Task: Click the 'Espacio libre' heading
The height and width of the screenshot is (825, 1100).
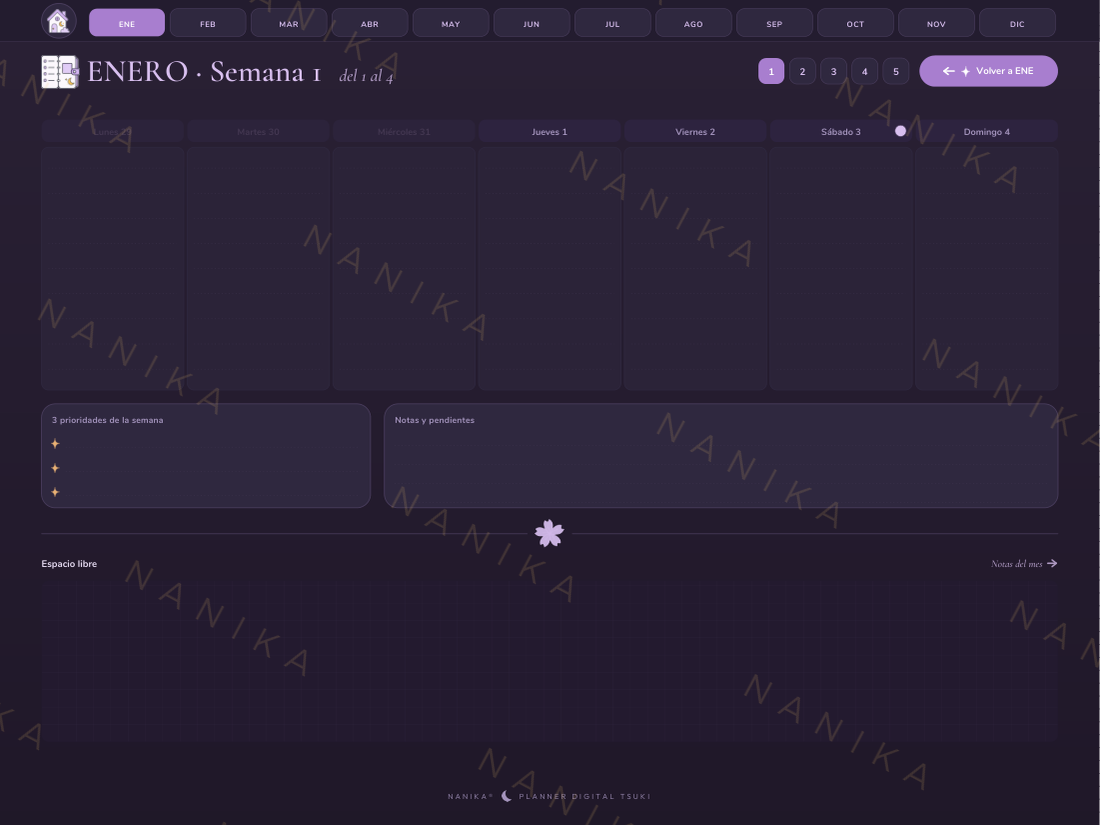Action: 69,563
